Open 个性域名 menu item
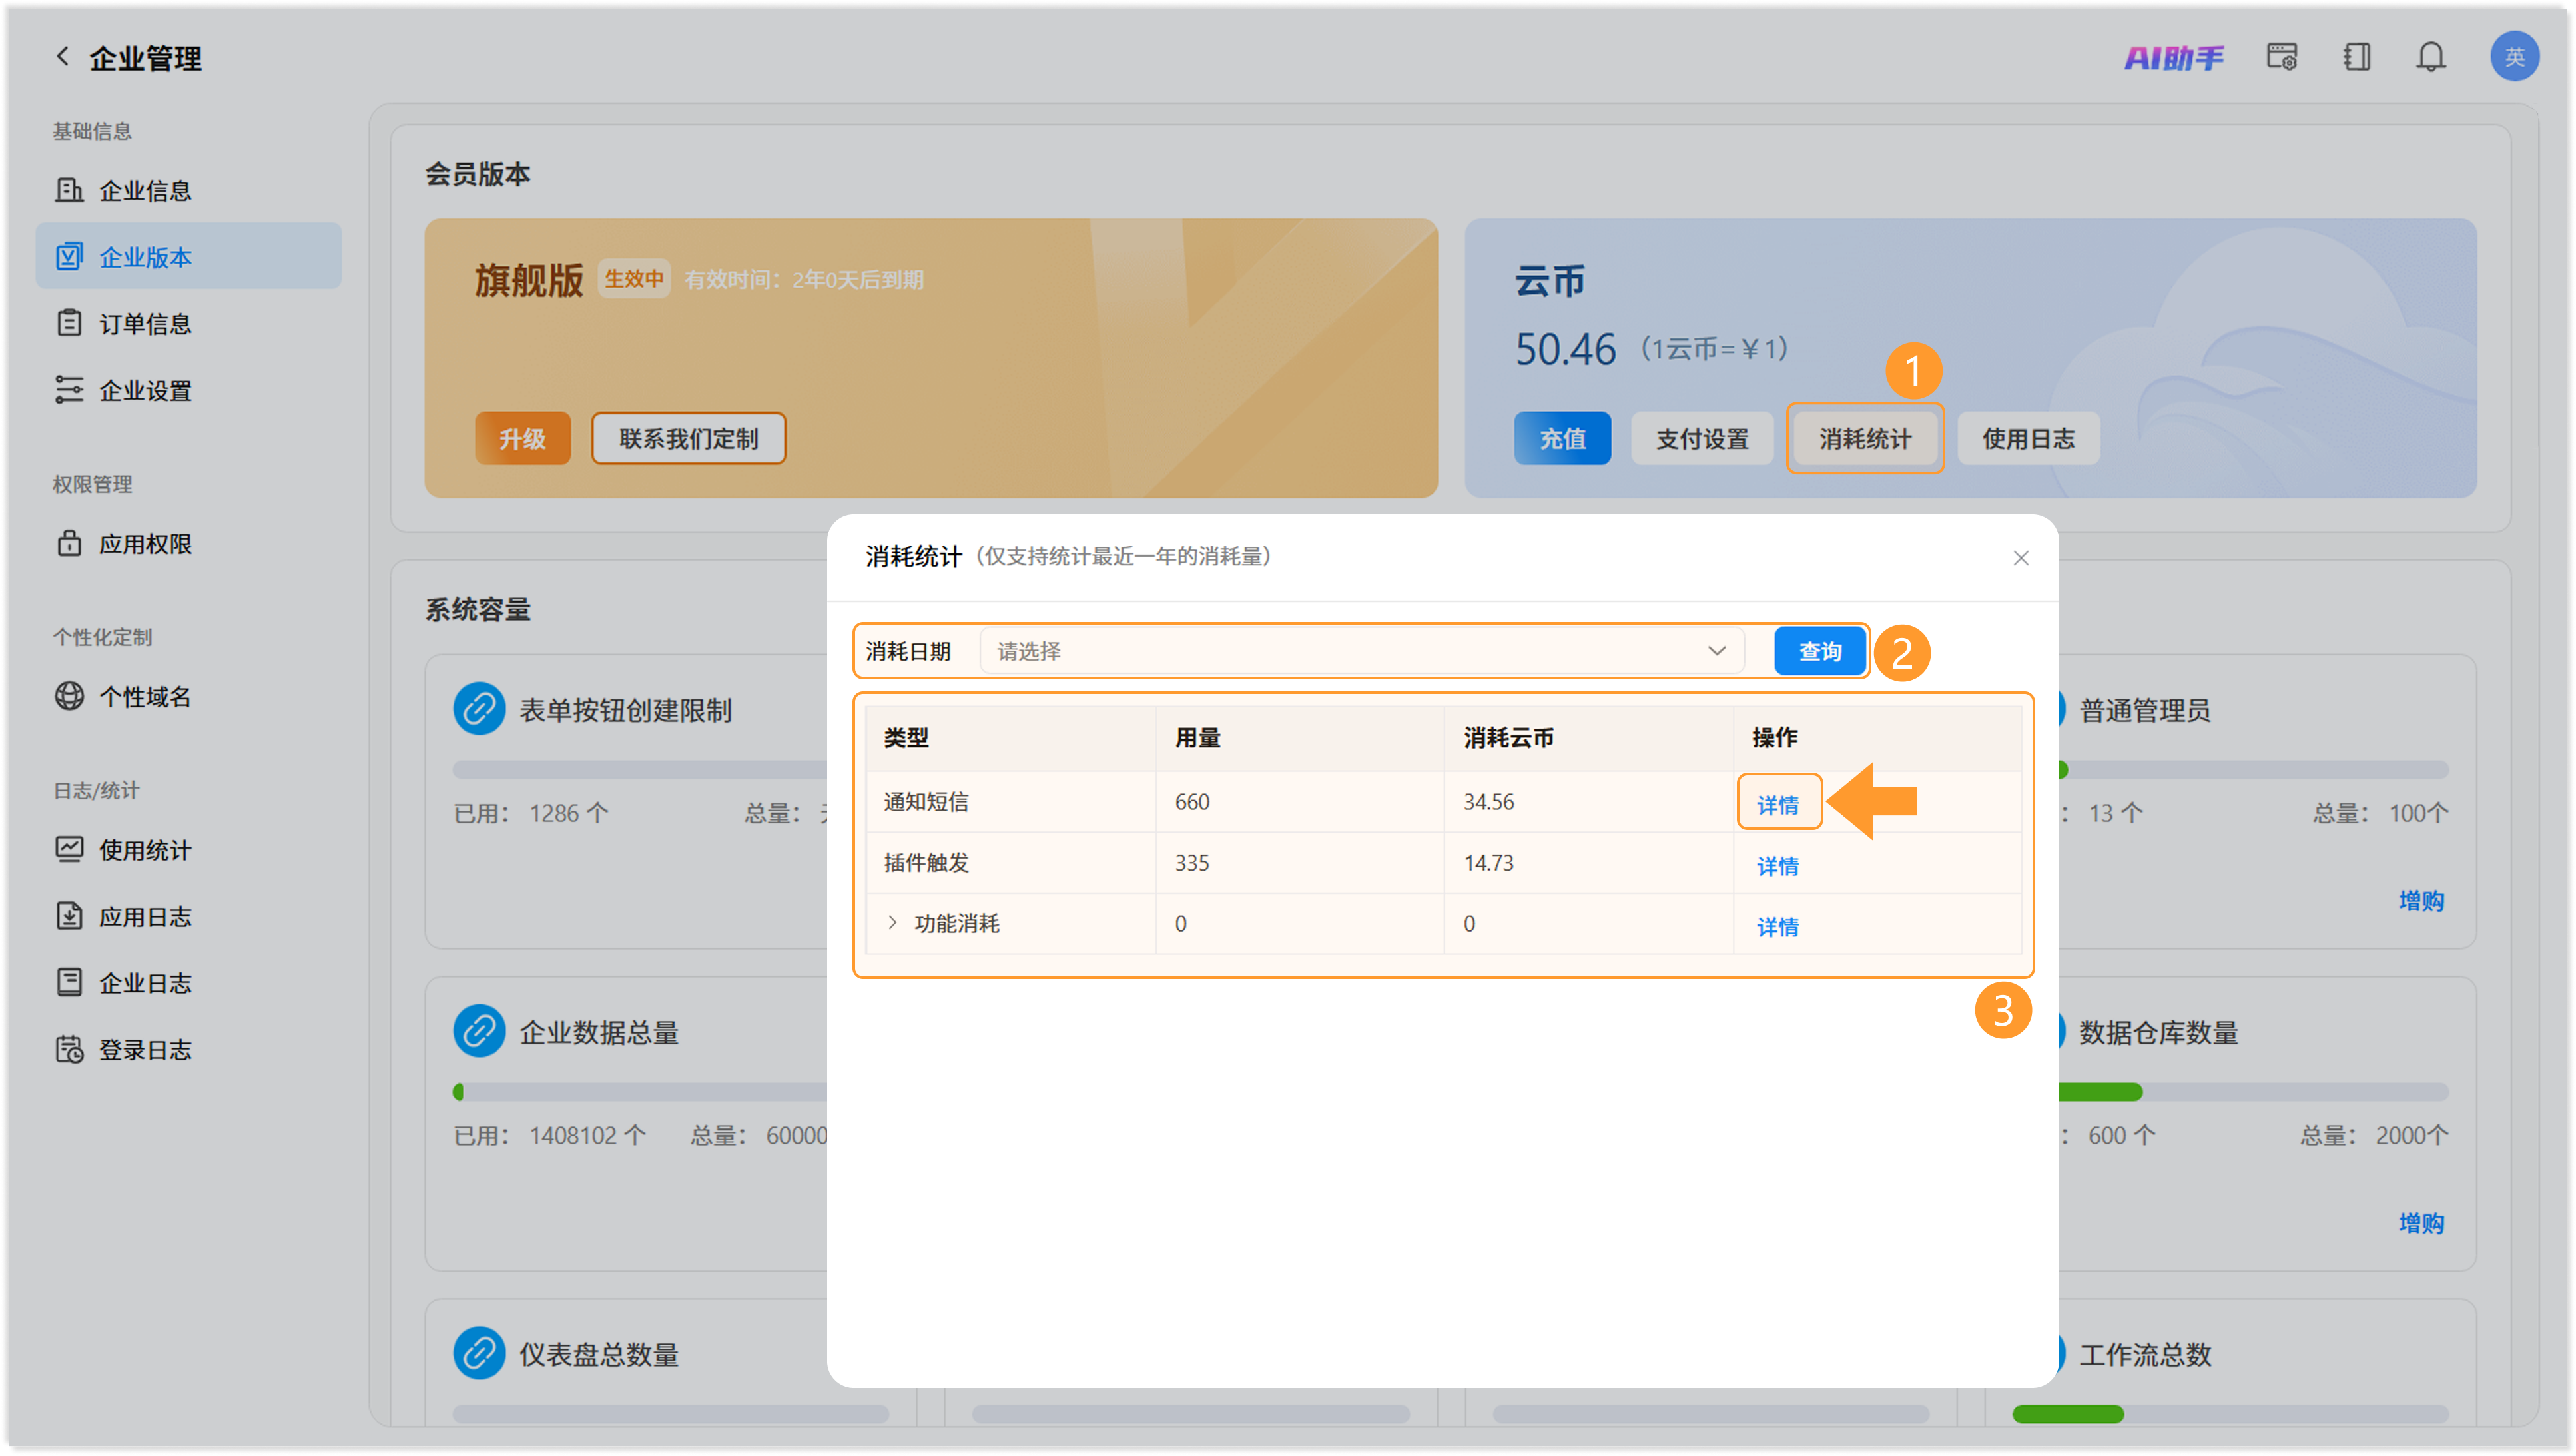The height and width of the screenshot is (1456, 2576). [188, 696]
